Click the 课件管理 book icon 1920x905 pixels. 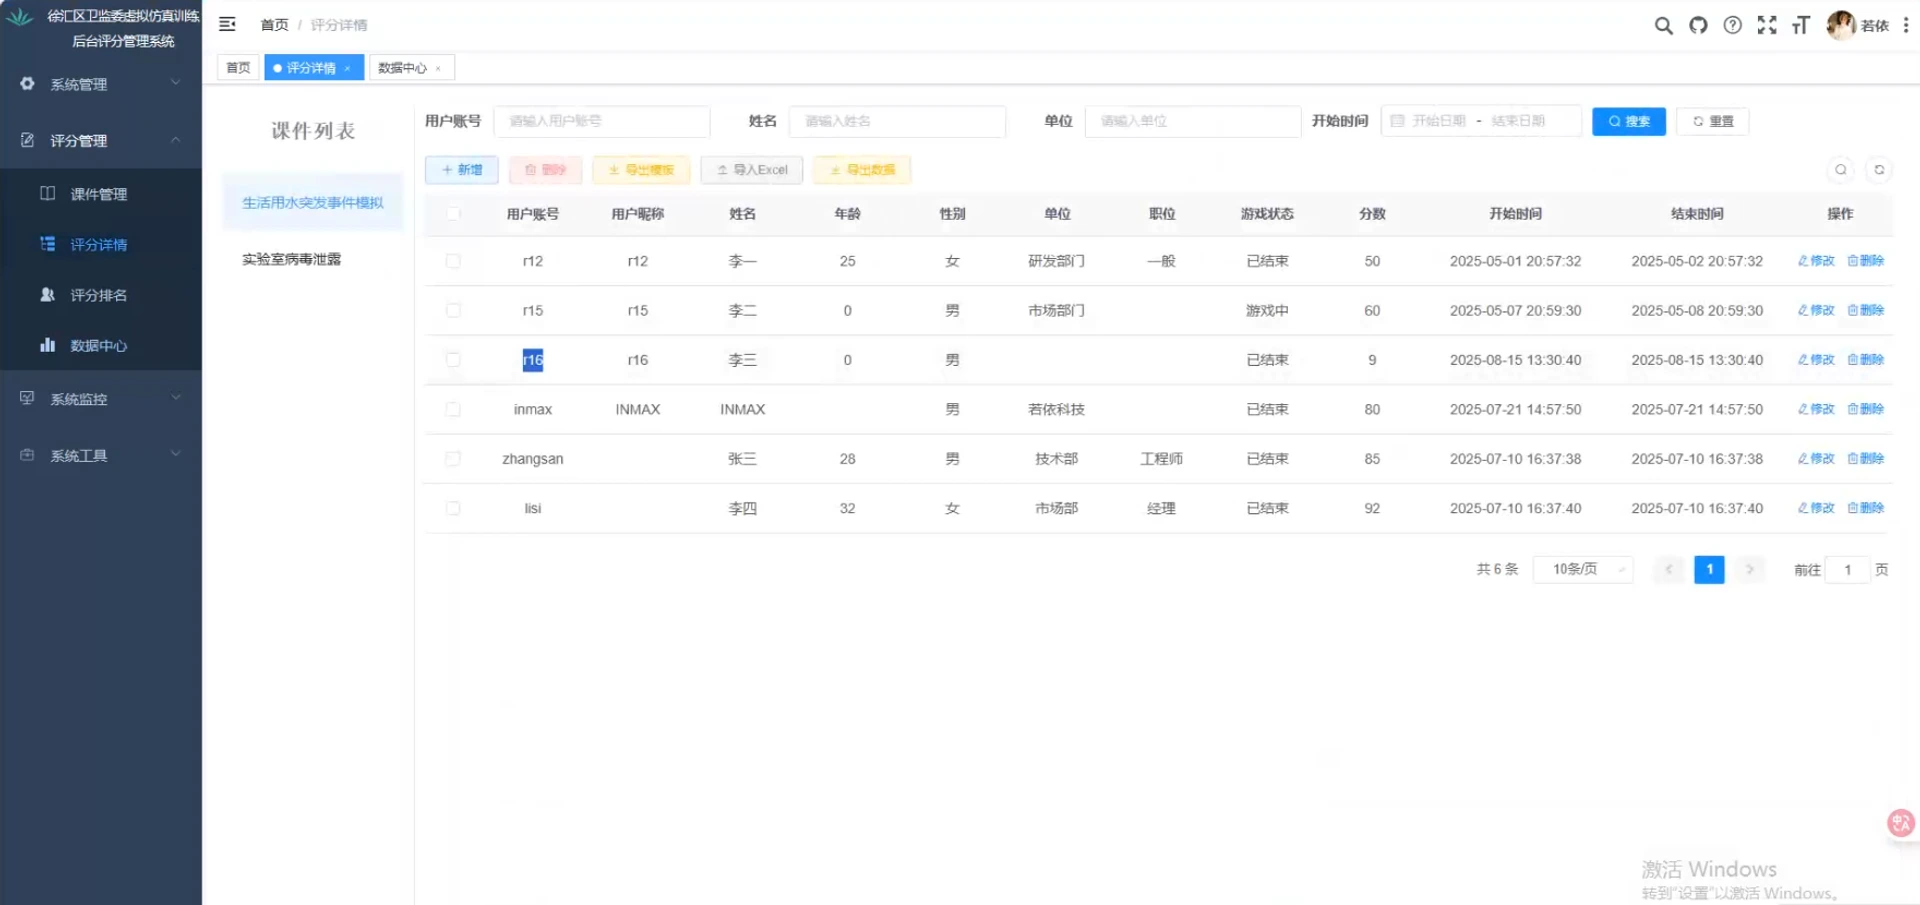point(47,193)
